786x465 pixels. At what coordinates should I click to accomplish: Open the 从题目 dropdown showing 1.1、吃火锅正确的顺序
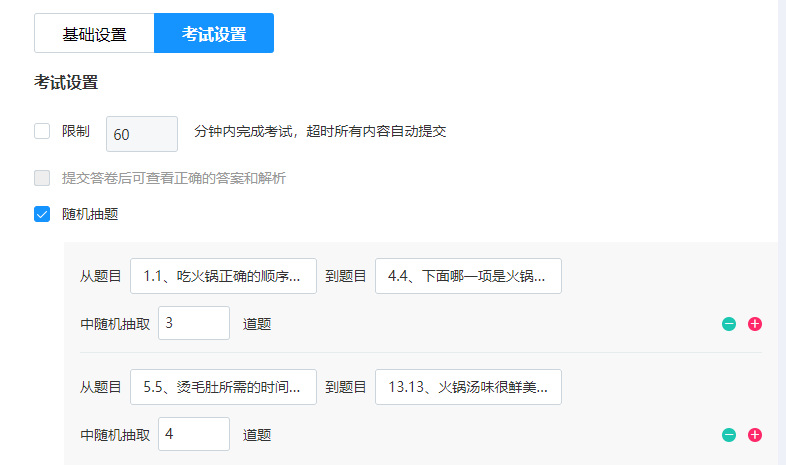coord(224,276)
